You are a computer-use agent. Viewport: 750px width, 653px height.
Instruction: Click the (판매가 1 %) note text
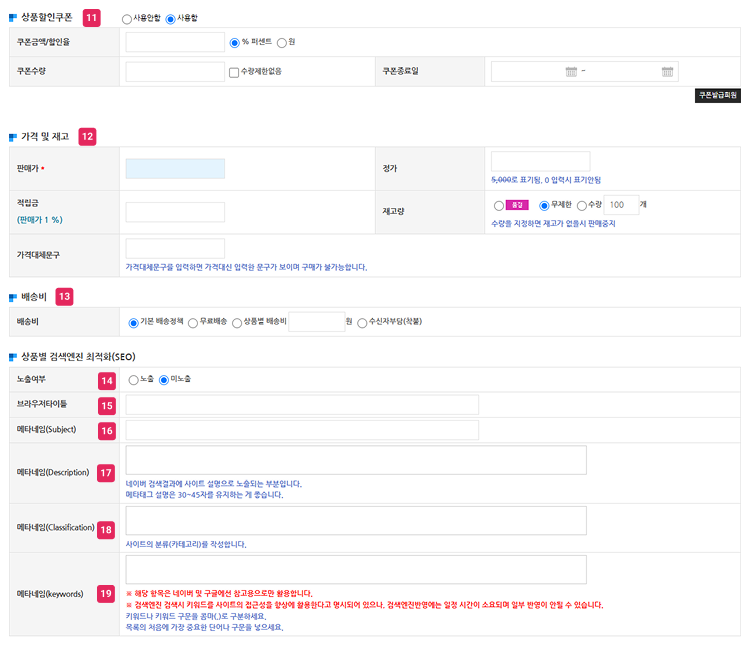click(40, 220)
